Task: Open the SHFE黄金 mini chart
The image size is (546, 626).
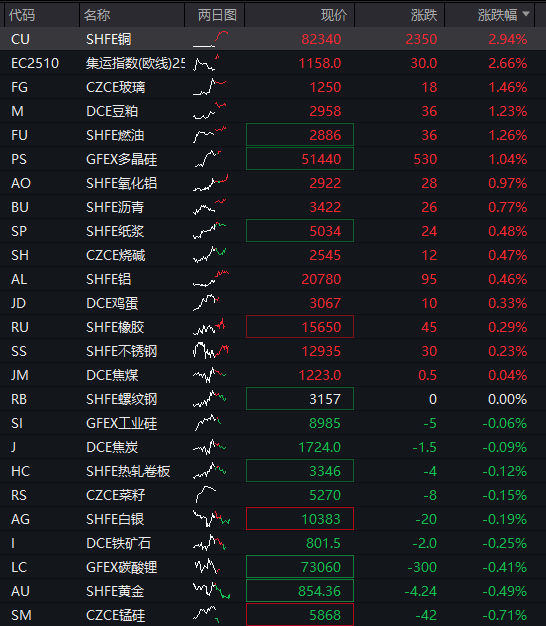Action: [212, 590]
